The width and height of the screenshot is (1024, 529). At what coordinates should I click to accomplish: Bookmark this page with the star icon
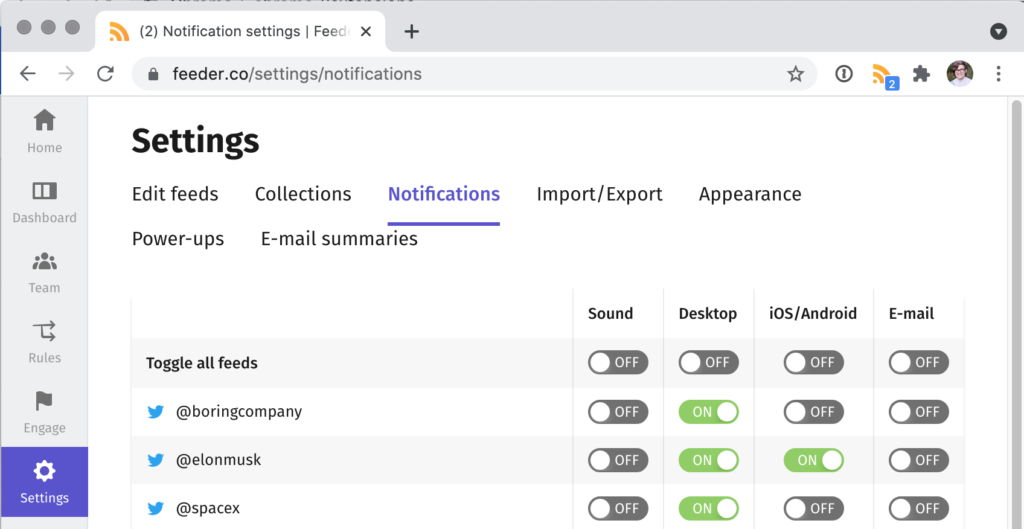coord(795,74)
